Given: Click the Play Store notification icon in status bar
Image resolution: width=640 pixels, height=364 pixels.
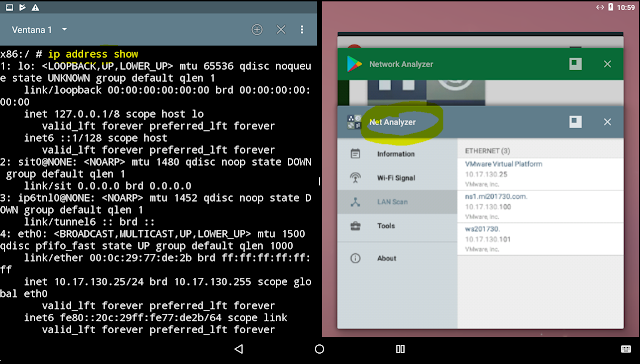Looking at the screenshot, I should coord(22,7).
